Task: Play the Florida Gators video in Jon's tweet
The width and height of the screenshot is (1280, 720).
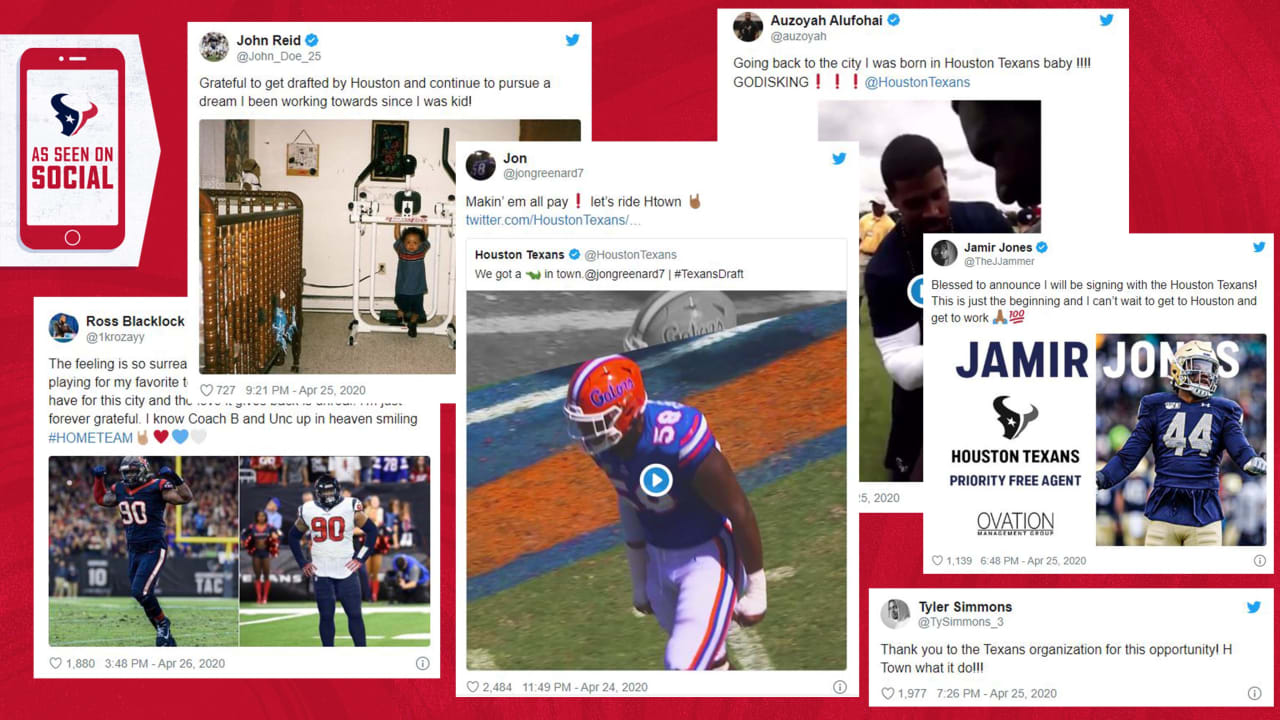Action: tap(656, 481)
